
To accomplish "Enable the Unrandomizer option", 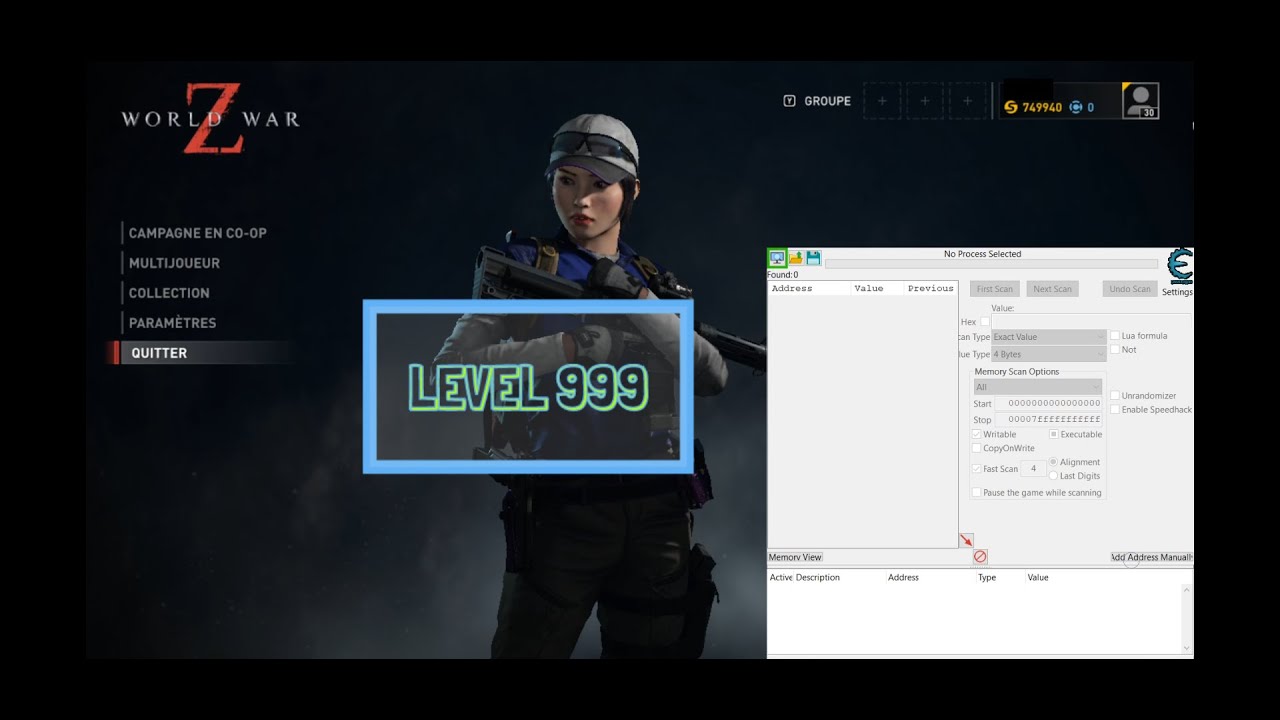I will [x=1115, y=396].
